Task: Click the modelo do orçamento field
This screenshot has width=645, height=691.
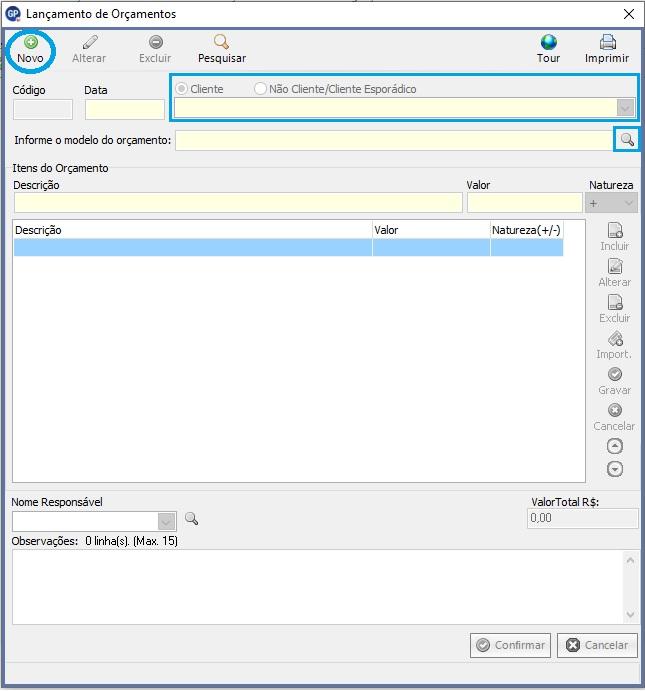Action: click(393, 140)
